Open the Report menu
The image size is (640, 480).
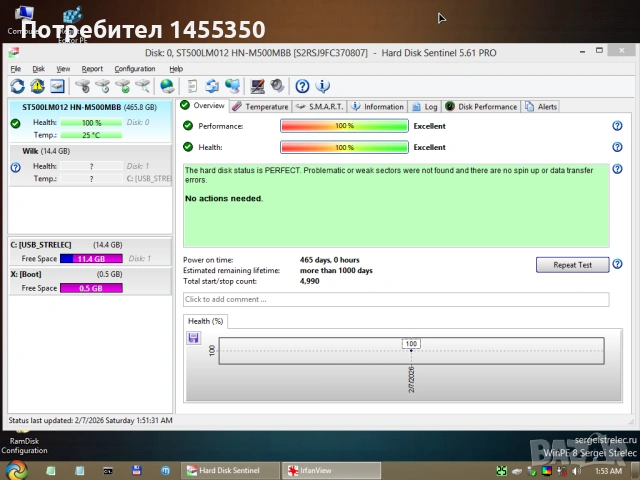tap(92, 69)
